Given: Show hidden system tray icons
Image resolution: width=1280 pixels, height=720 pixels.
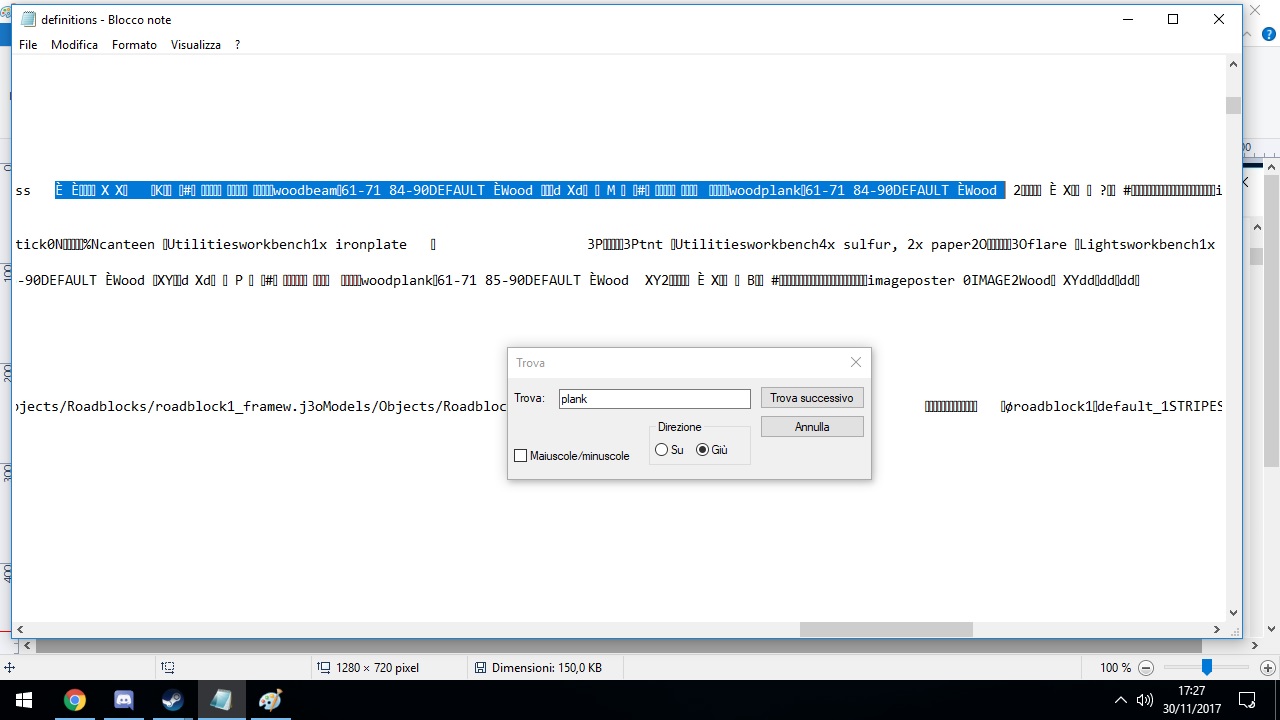Looking at the screenshot, I should click(1120, 700).
